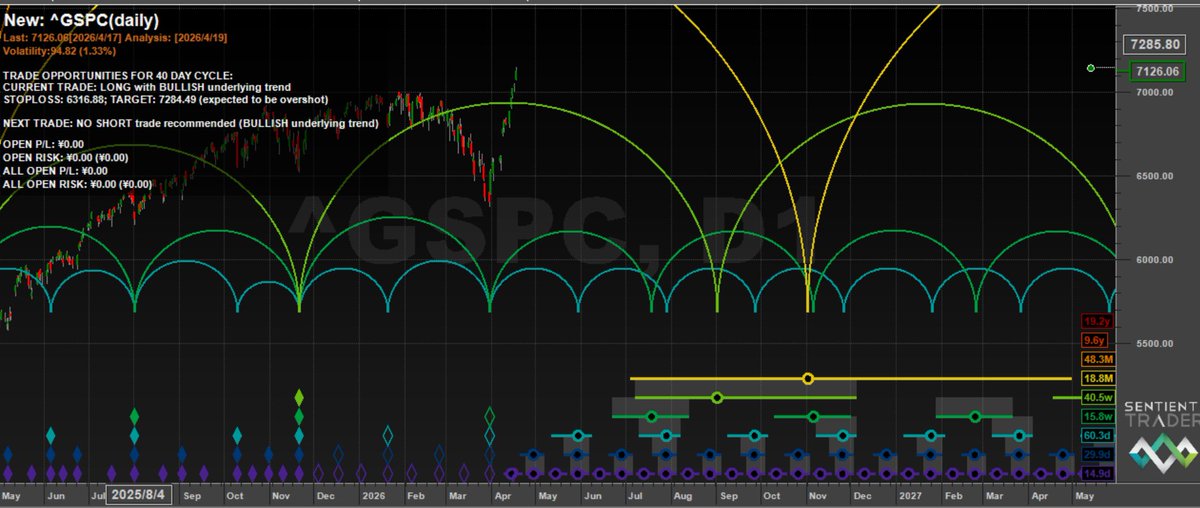Click the CURRENT TRADE: LONG text line
The height and width of the screenshot is (508, 1200).
pyautogui.click(x=146, y=88)
